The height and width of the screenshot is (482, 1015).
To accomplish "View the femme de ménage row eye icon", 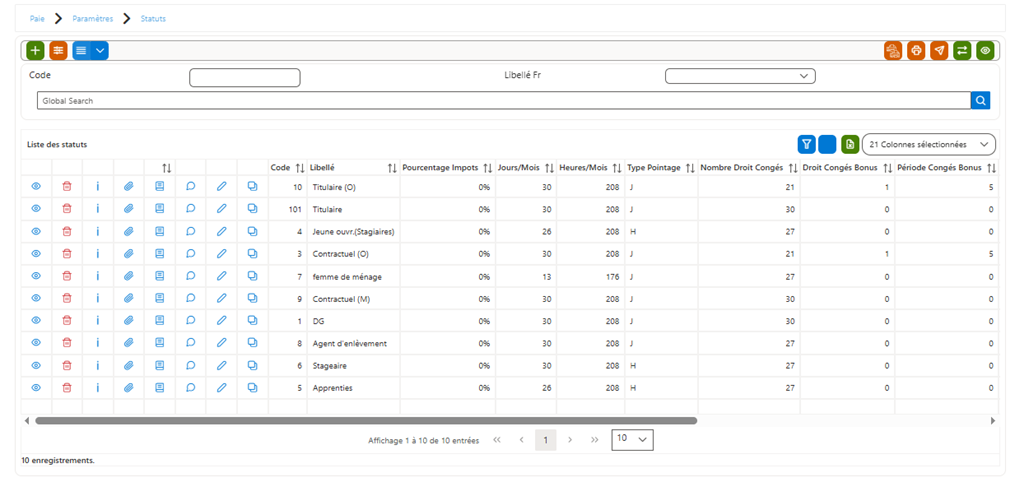I will point(36,276).
